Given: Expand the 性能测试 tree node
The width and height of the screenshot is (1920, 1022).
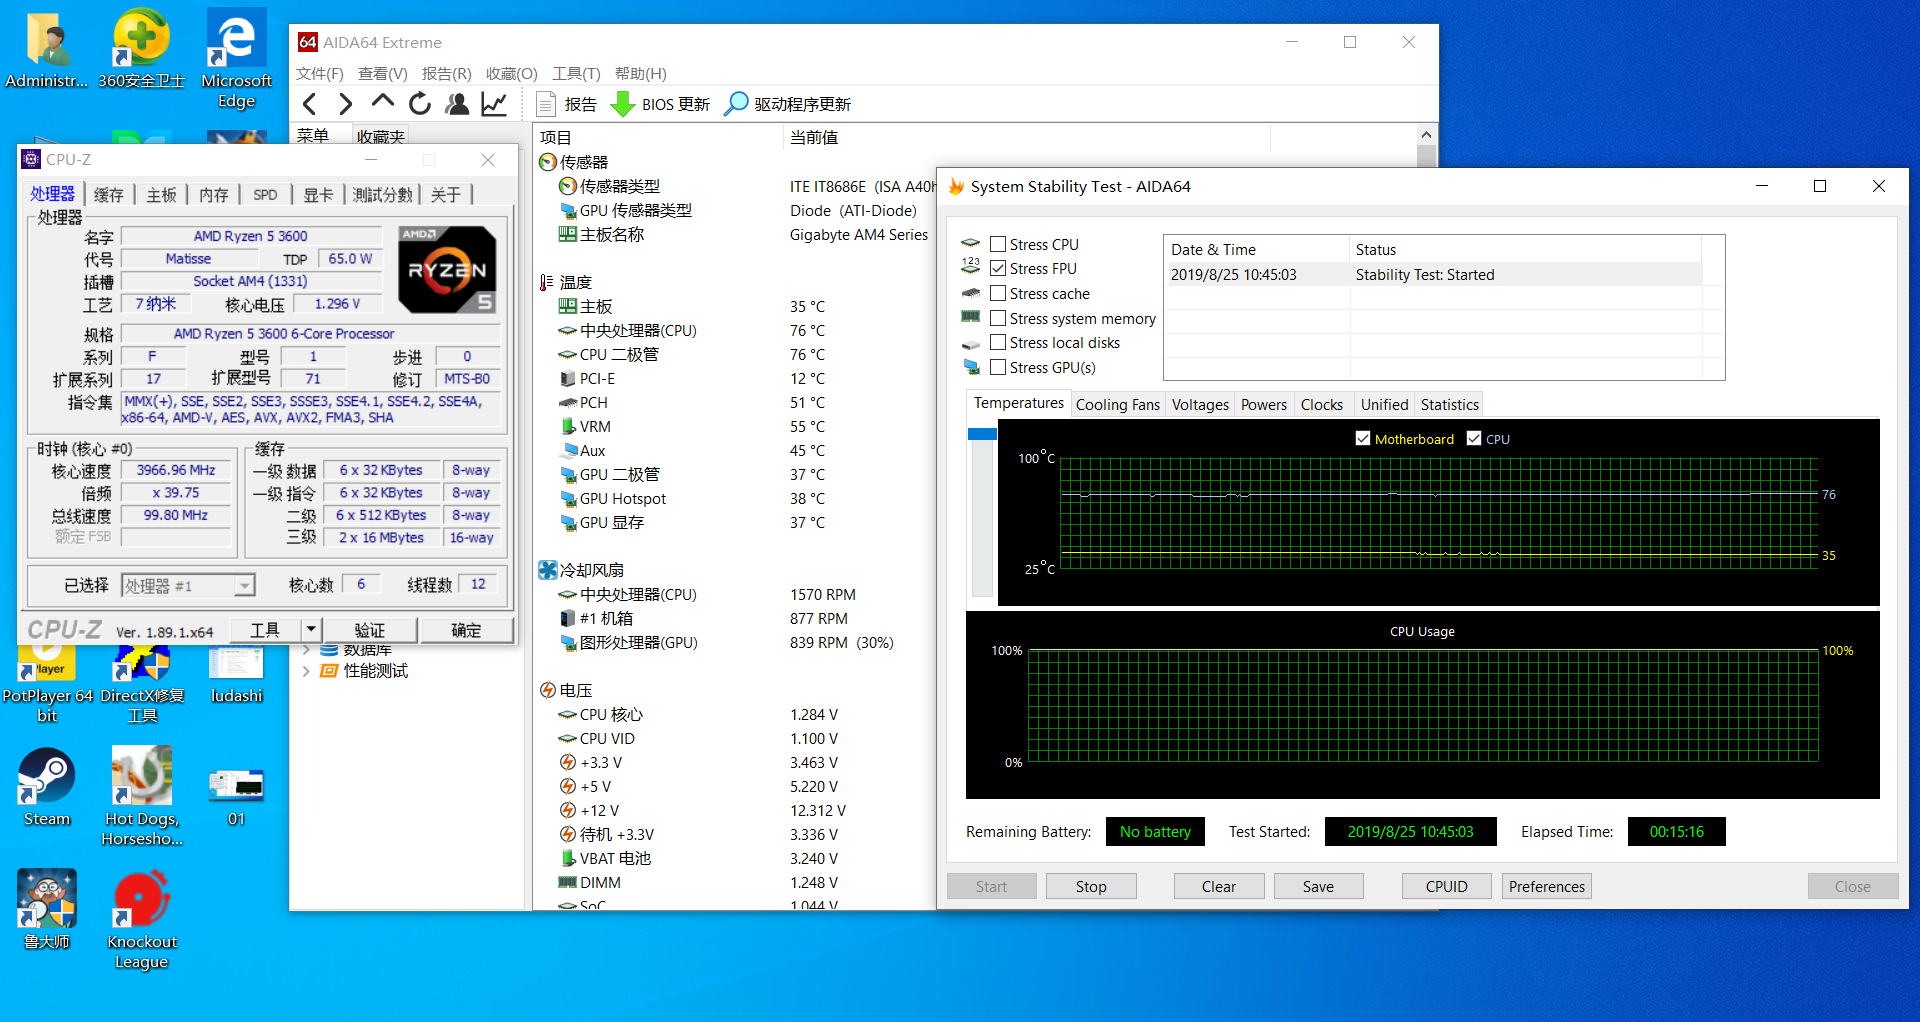Looking at the screenshot, I should (306, 671).
